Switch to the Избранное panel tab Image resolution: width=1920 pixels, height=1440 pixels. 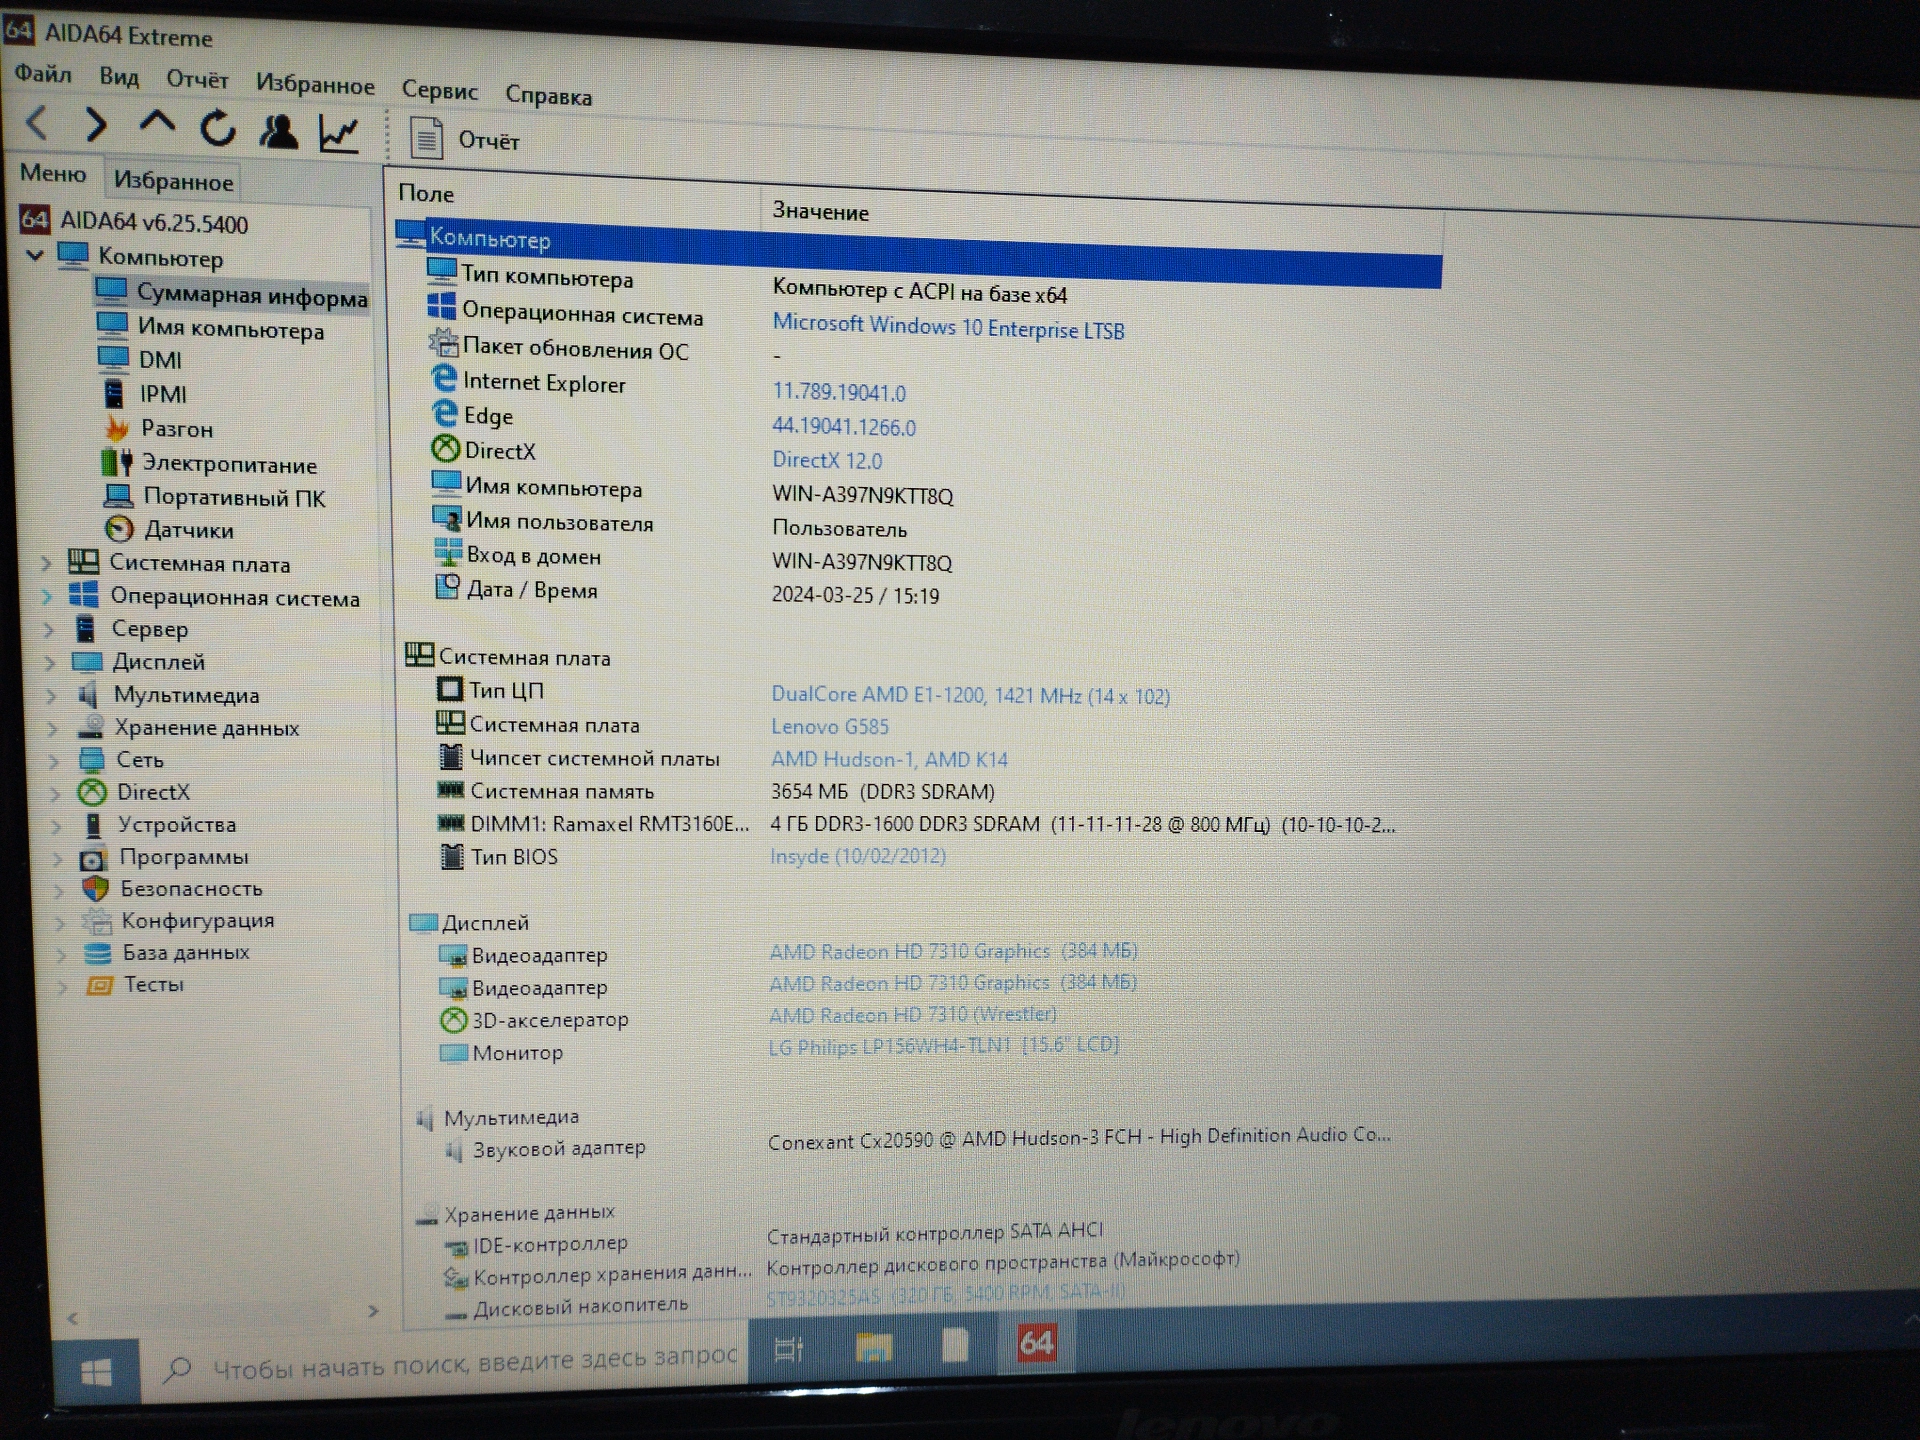point(173,181)
